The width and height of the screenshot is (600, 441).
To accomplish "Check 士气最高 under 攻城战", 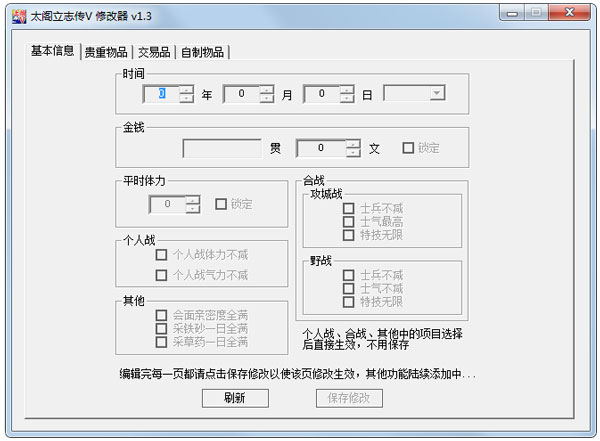I will click(x=348, y=222).
